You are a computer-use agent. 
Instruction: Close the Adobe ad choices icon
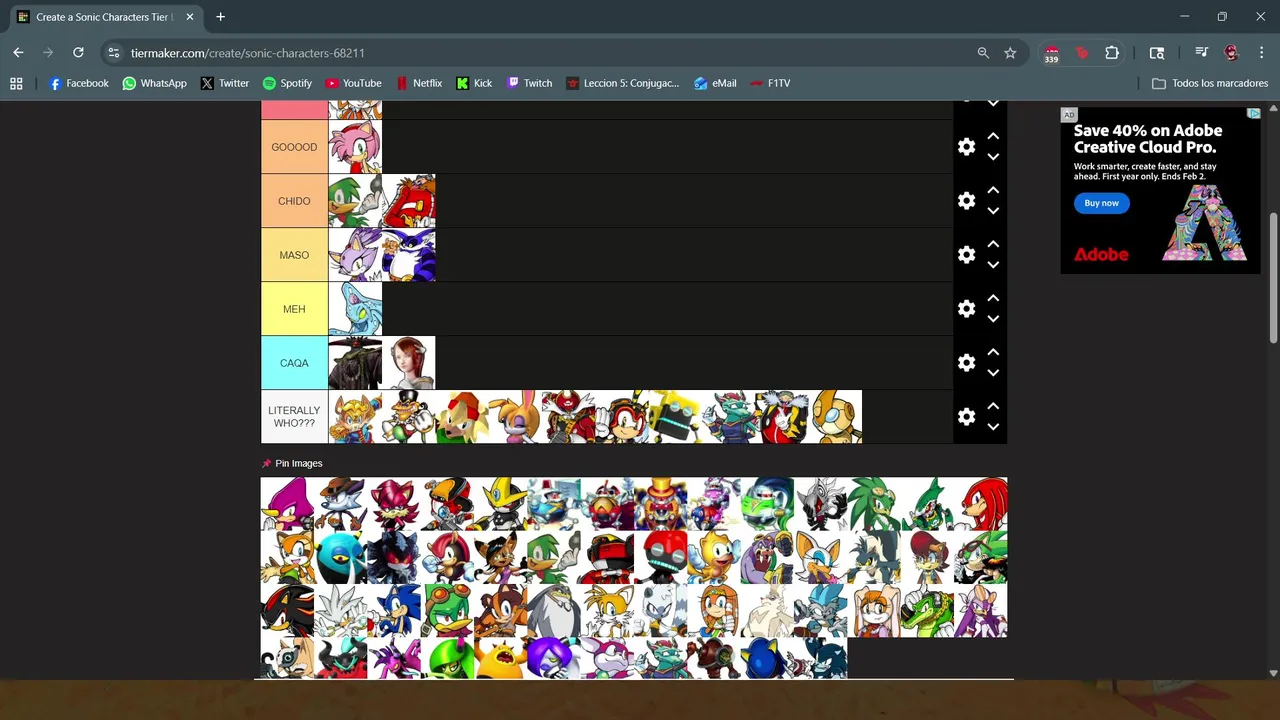(1253, 114)
